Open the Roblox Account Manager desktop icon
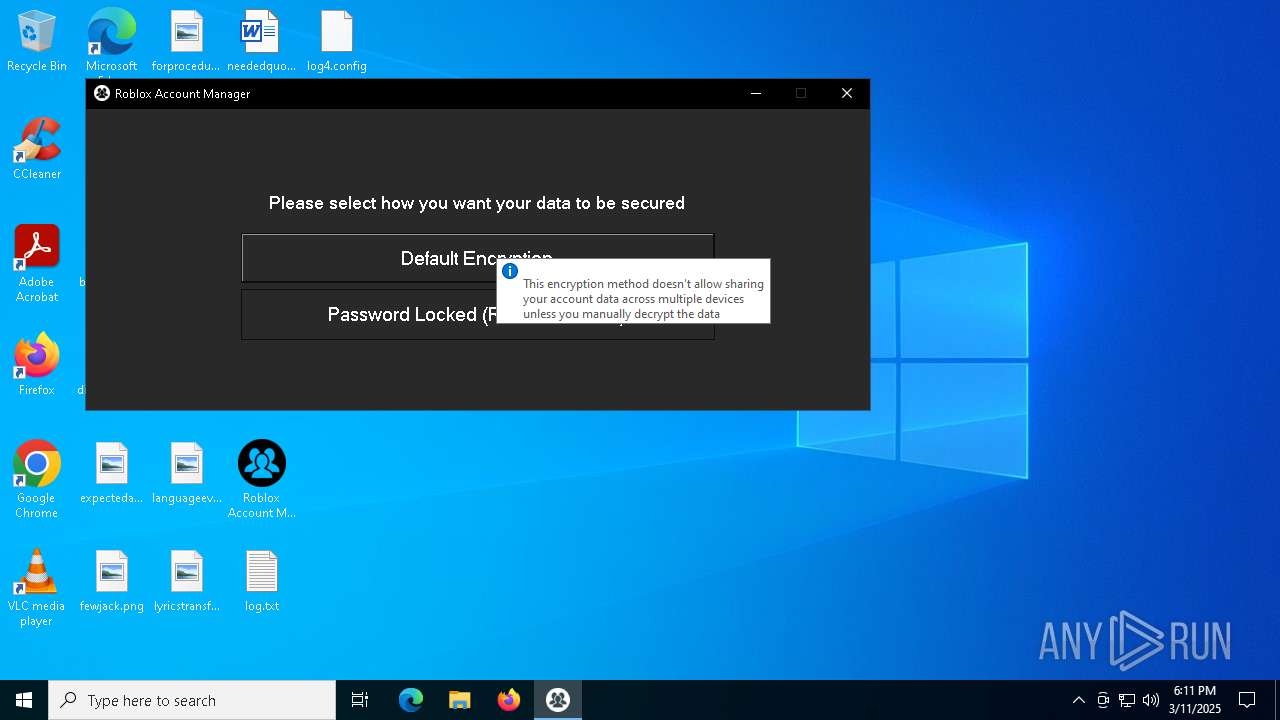This screenshot has height=720, width=1280. [261, 480]
